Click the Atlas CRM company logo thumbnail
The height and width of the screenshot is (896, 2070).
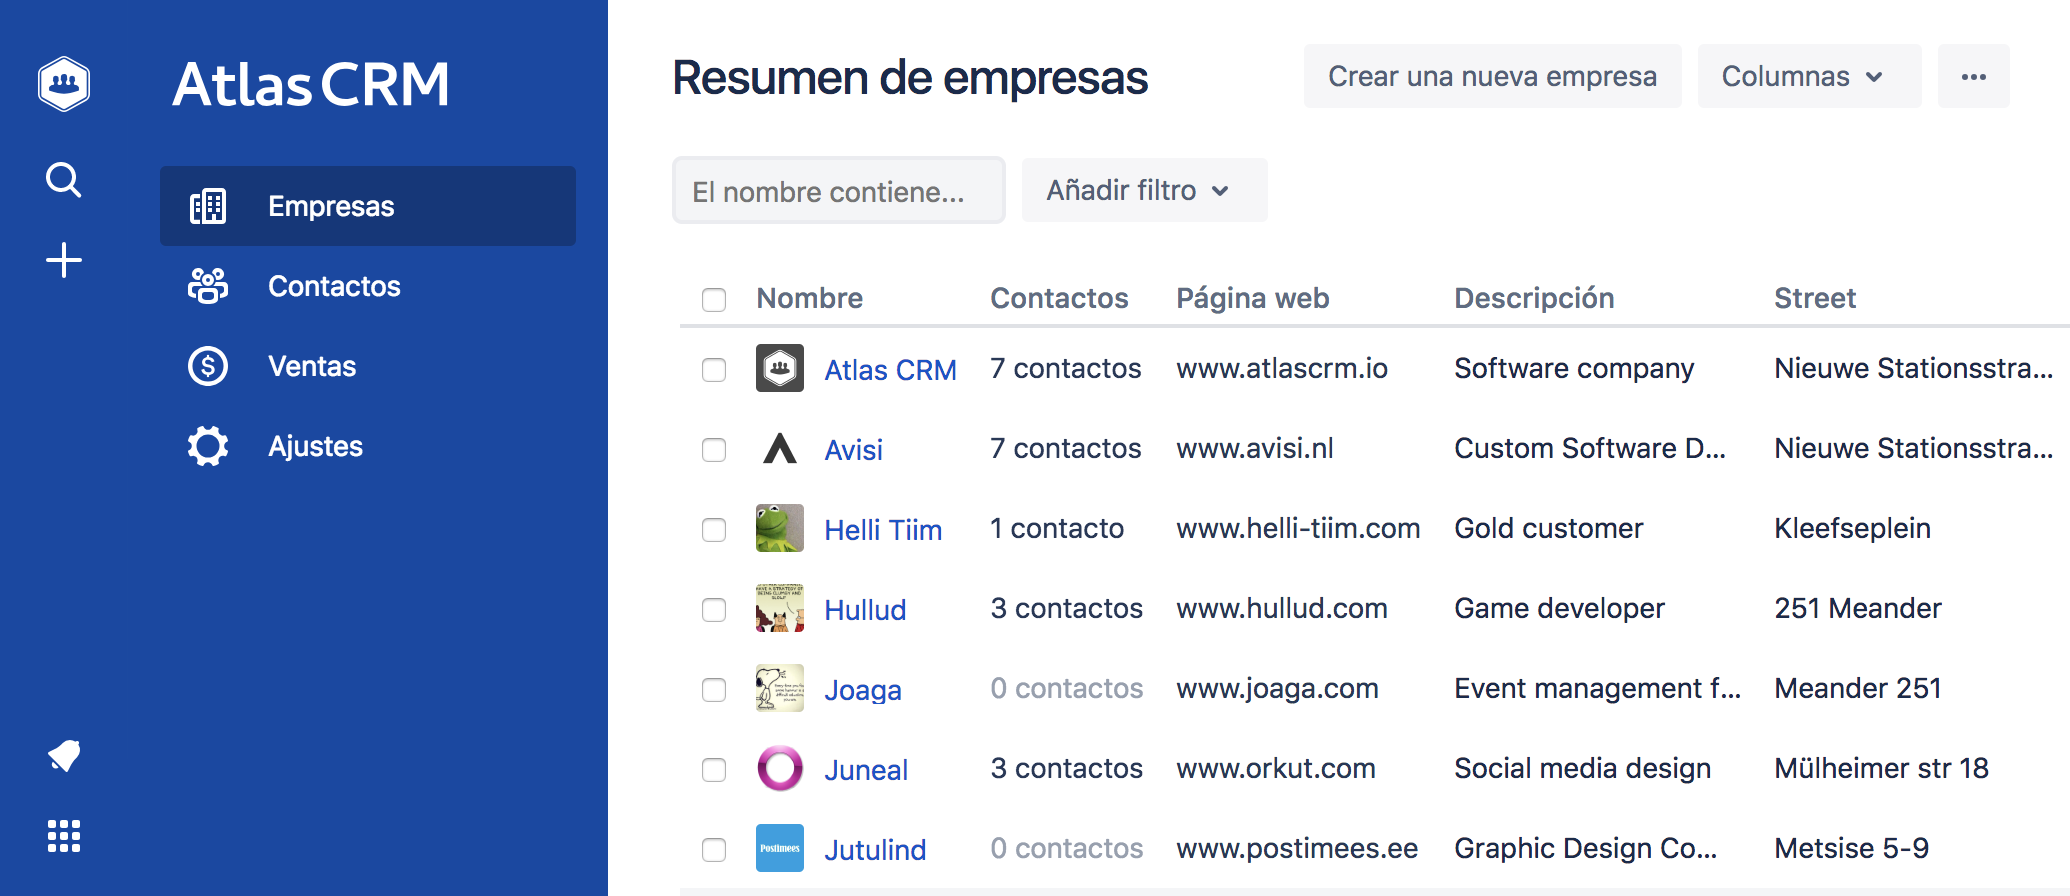780,368
